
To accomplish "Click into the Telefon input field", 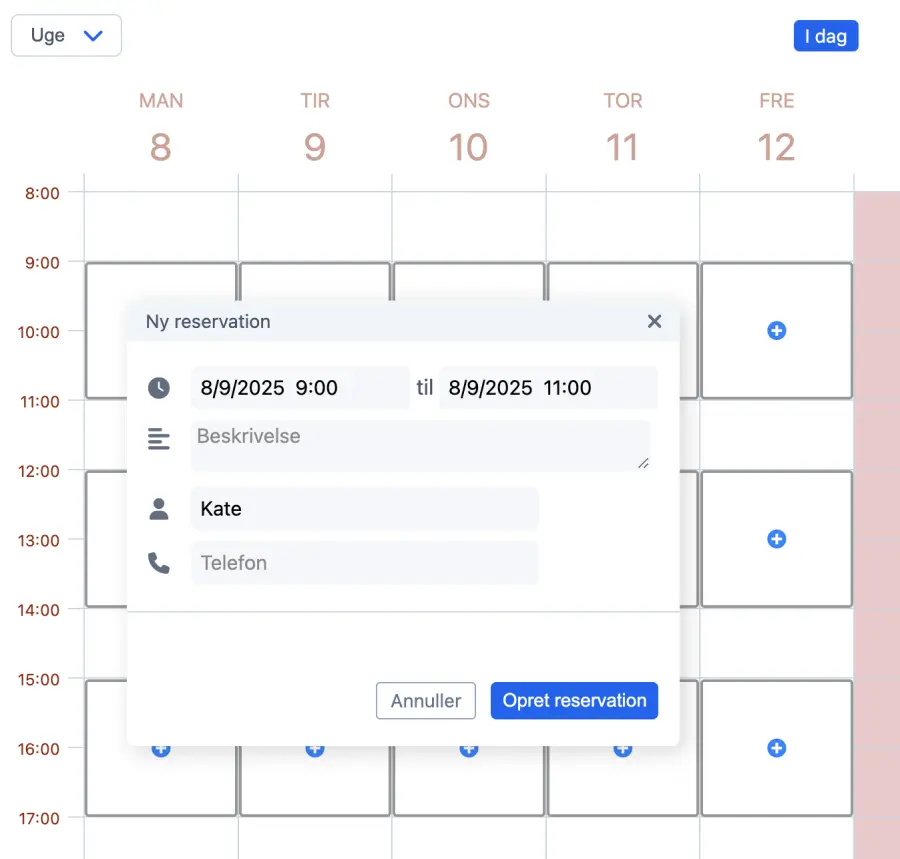I will pos(364,563).
